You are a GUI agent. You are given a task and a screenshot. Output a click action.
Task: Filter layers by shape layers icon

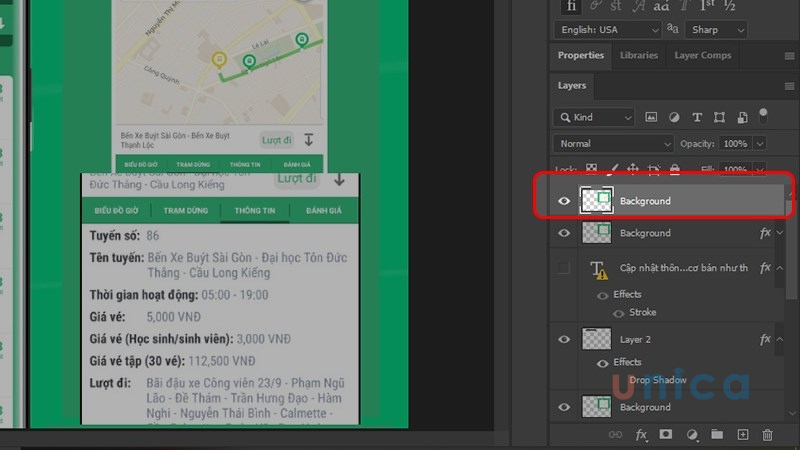click(719, 117)
